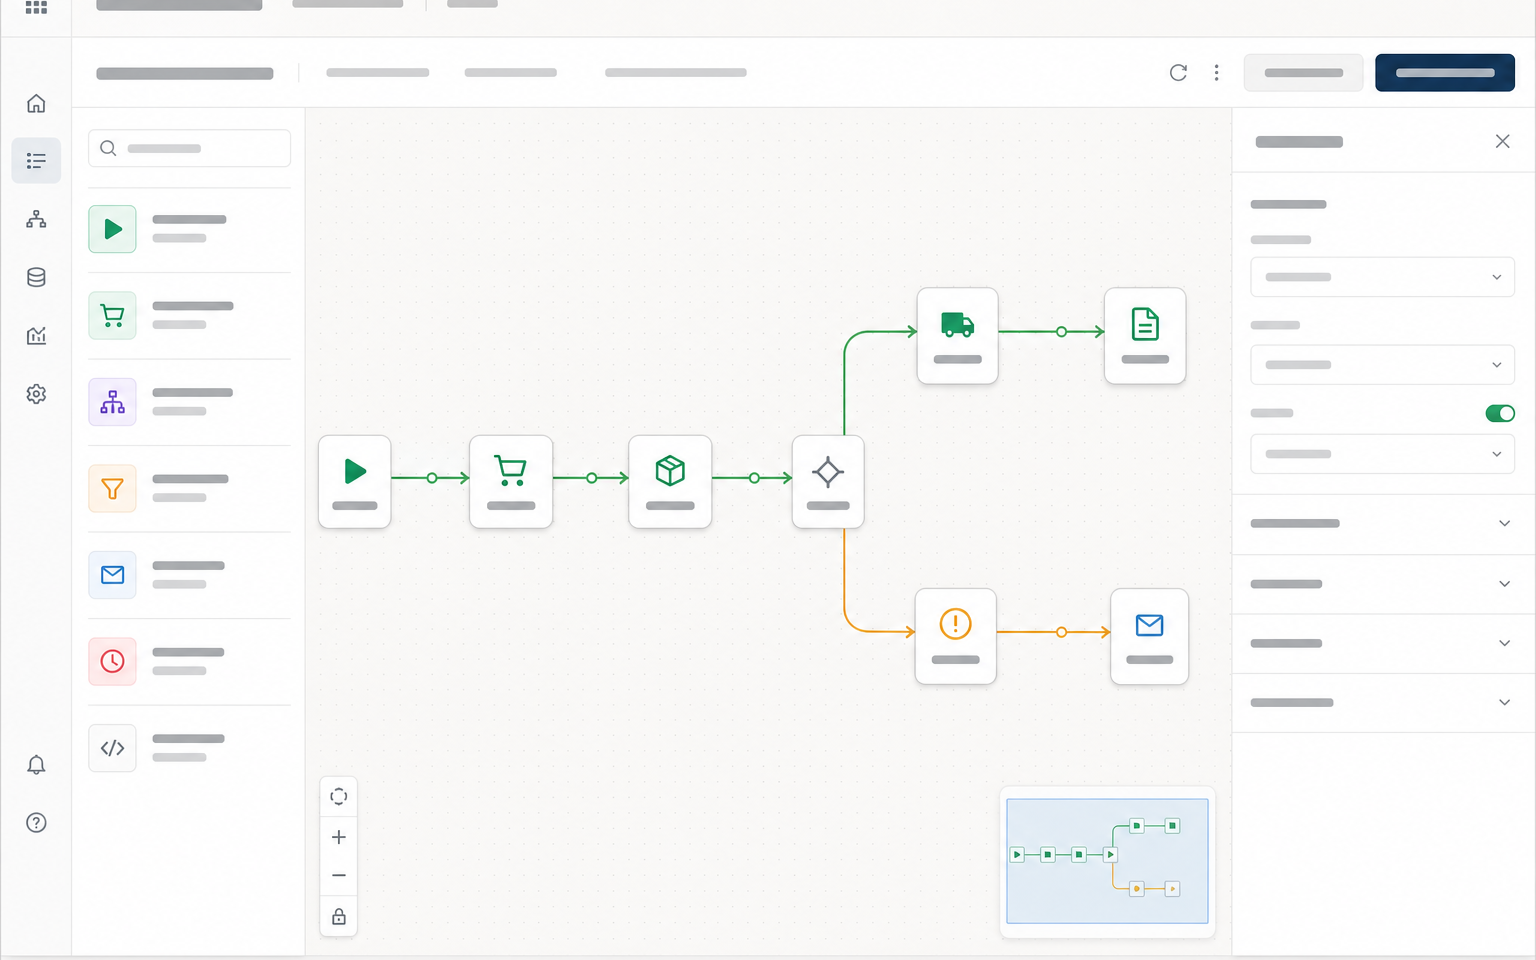Viewport: 1536px width, 960px height.
Task: Open the database icon in sidebar
Action: click(36, 277)
